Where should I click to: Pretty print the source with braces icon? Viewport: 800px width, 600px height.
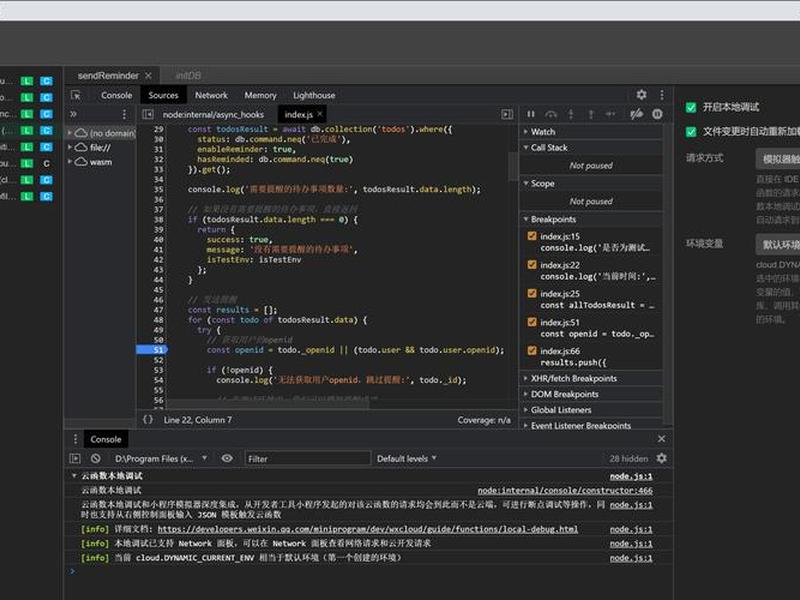click(x=148, y=420)
